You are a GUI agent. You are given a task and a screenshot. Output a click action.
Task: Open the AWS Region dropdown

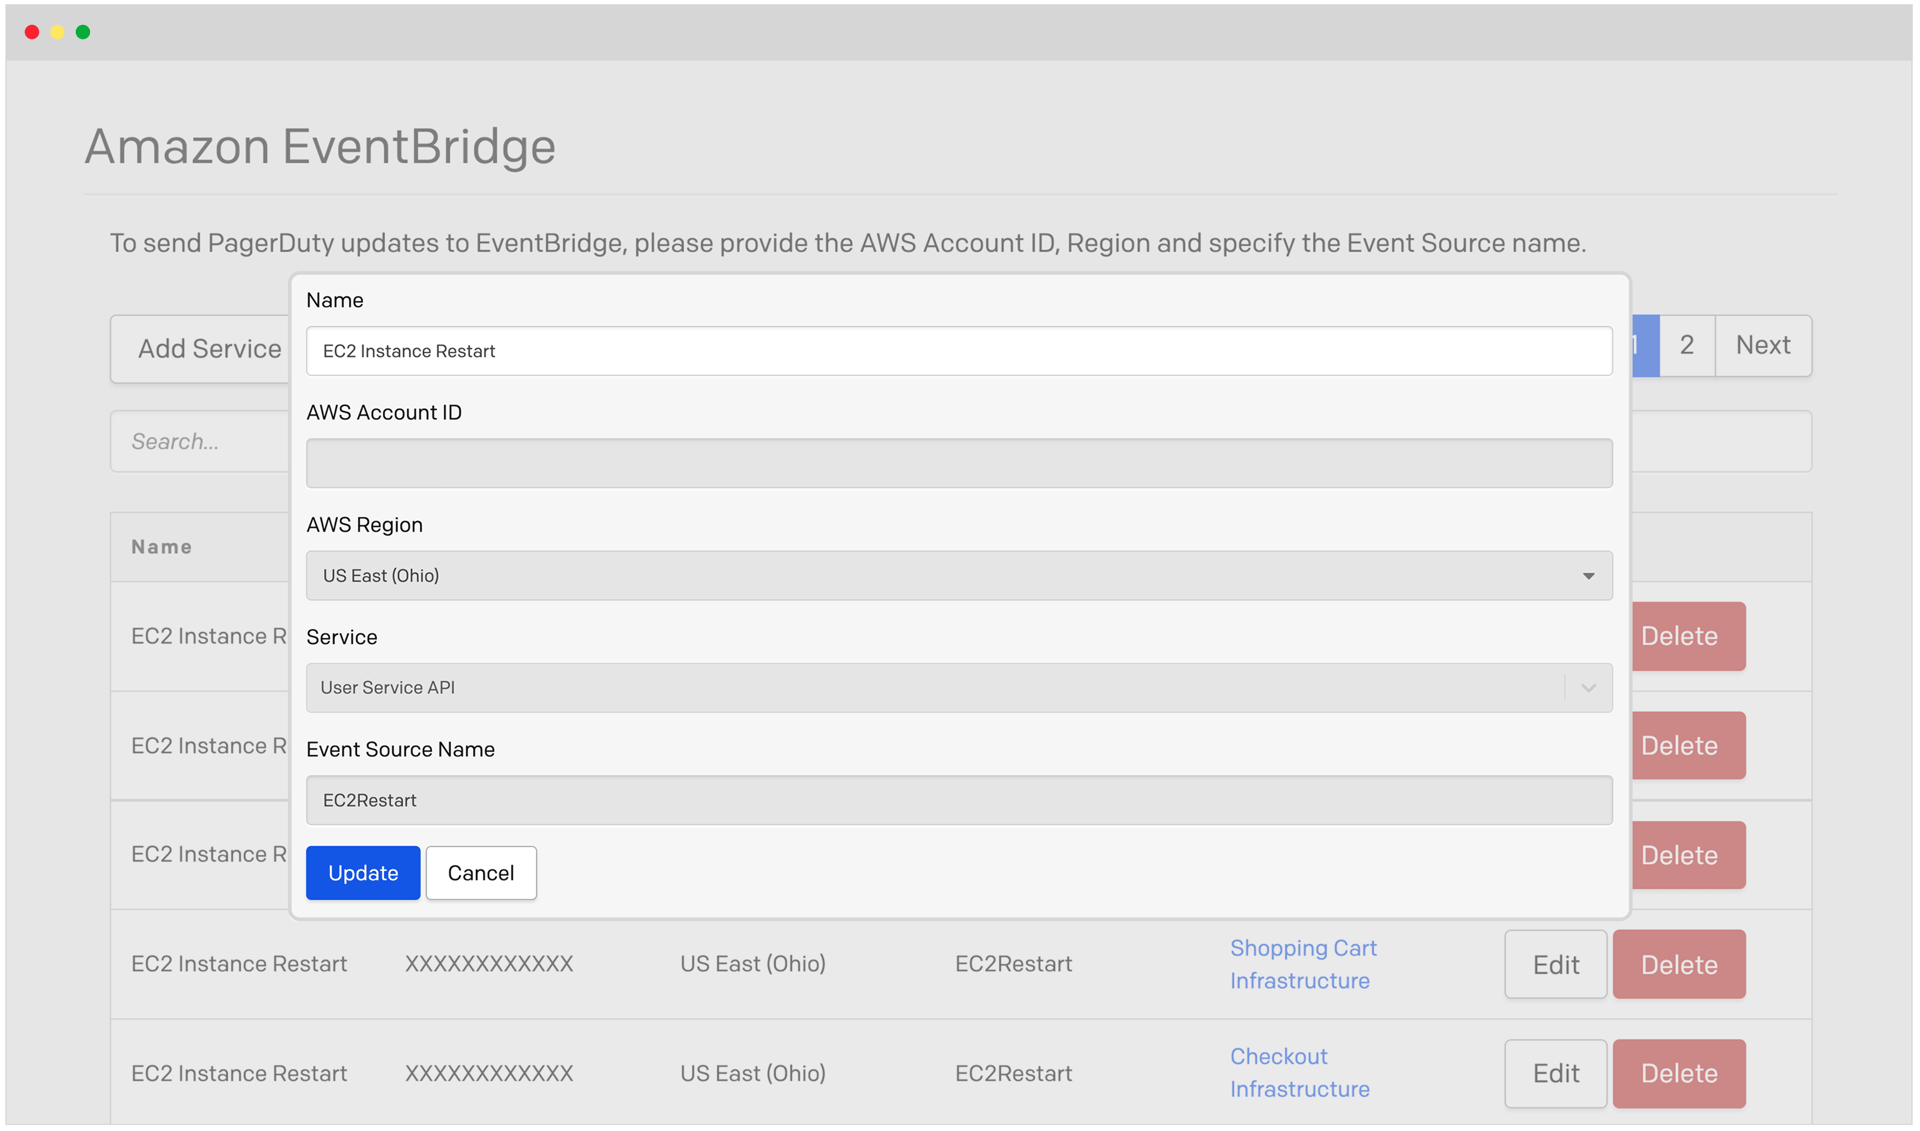pyautogui.click(x=957, y=575)
